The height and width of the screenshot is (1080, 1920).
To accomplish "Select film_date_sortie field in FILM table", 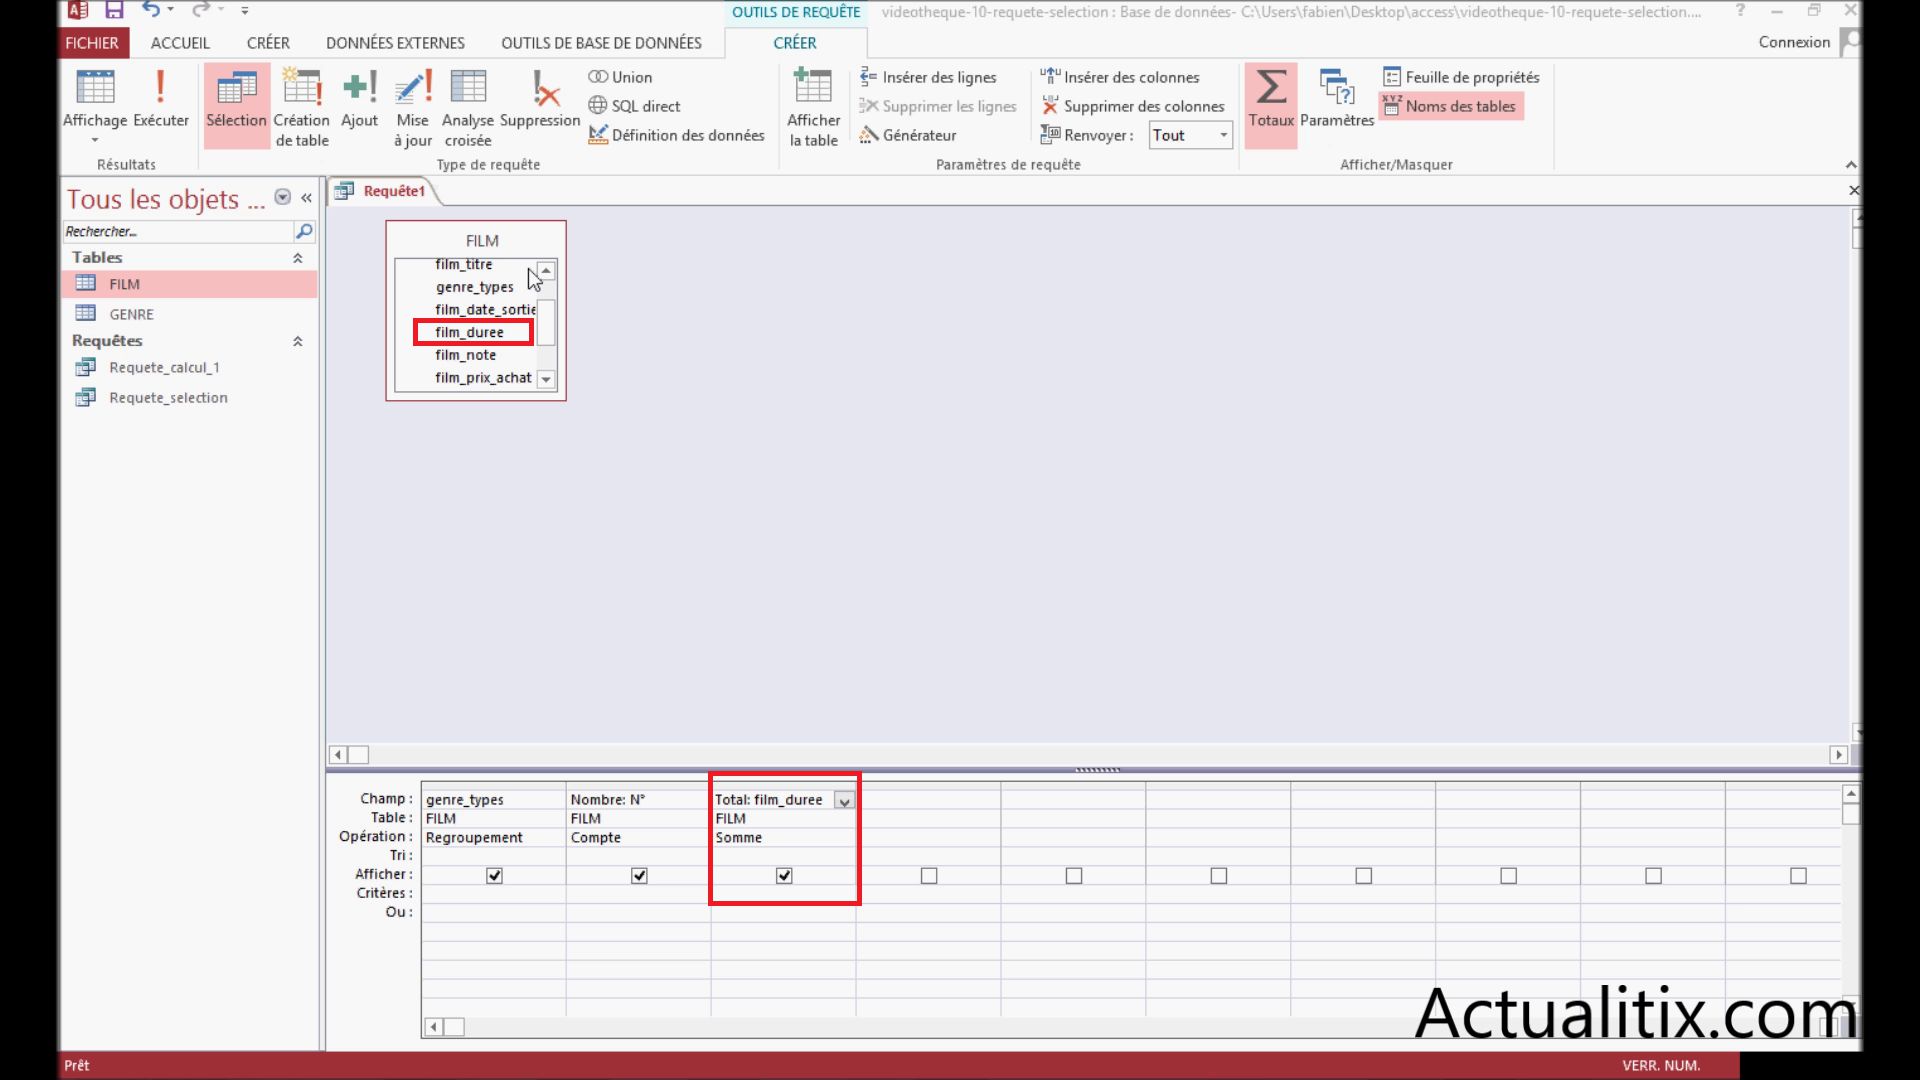I will point(485,309).
